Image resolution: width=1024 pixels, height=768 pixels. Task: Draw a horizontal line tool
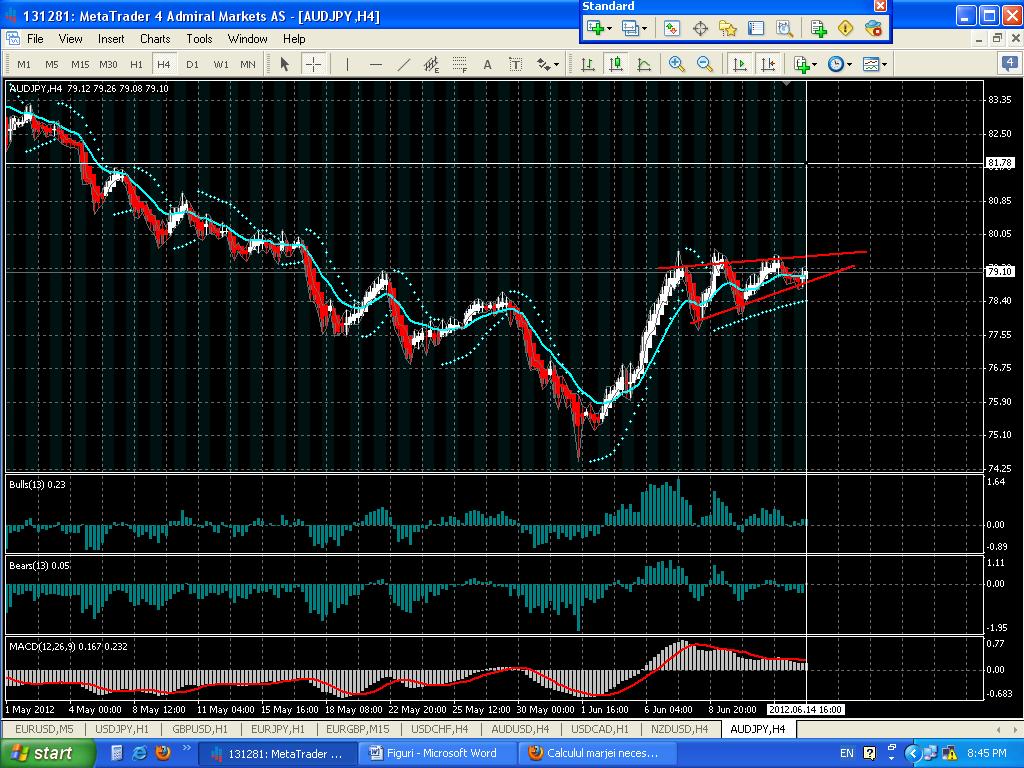(376, 64)
